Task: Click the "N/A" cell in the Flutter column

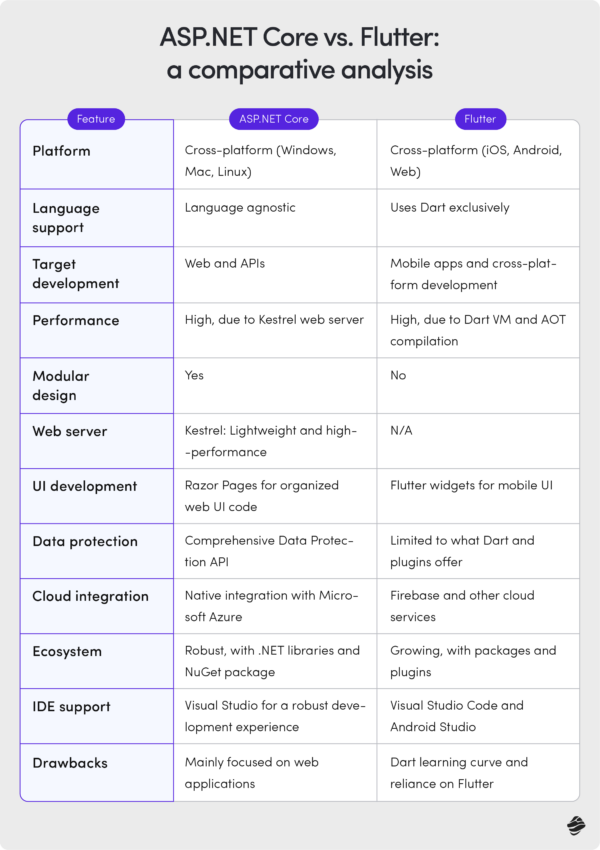Action: pyautogui.click(x=402, y=431)
